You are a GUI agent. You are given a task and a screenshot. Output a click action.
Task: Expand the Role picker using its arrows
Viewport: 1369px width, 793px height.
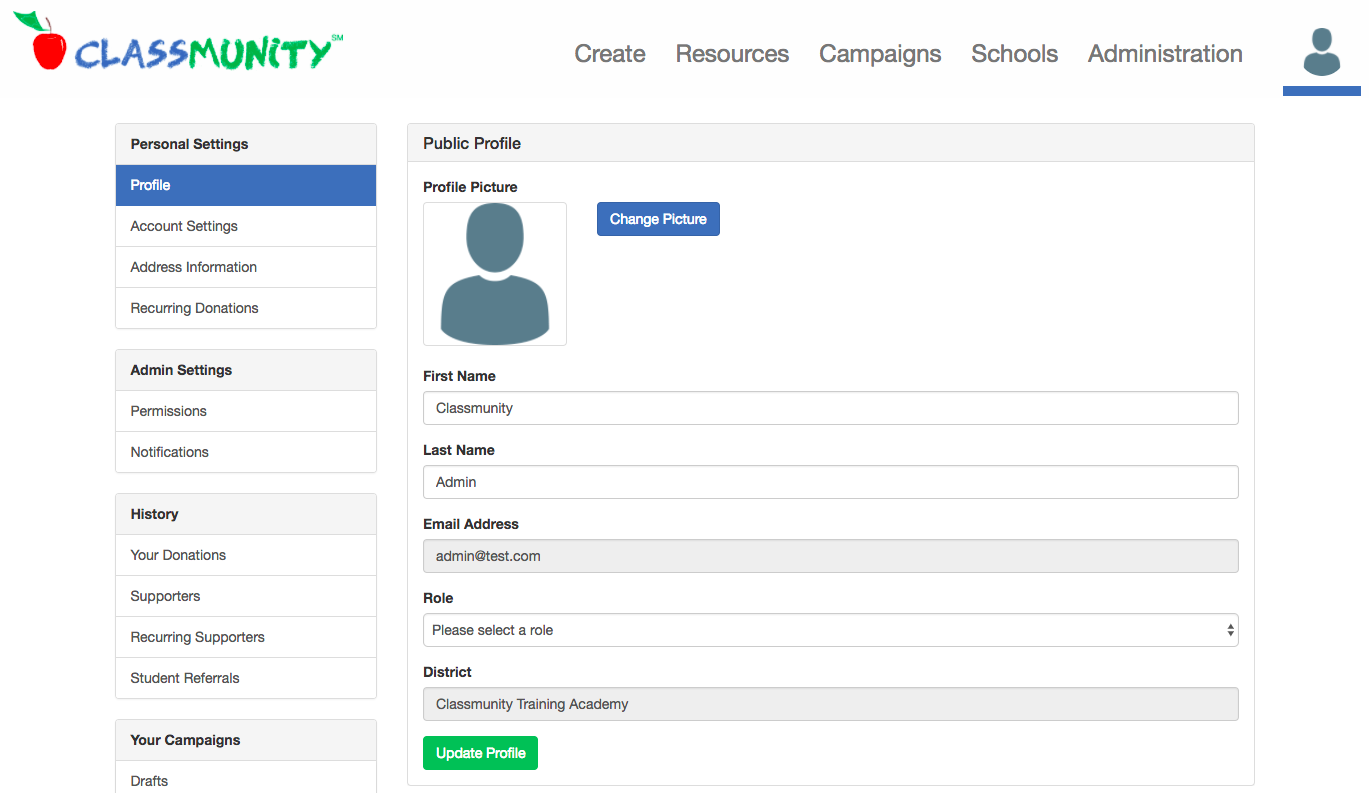point(1228,630)
